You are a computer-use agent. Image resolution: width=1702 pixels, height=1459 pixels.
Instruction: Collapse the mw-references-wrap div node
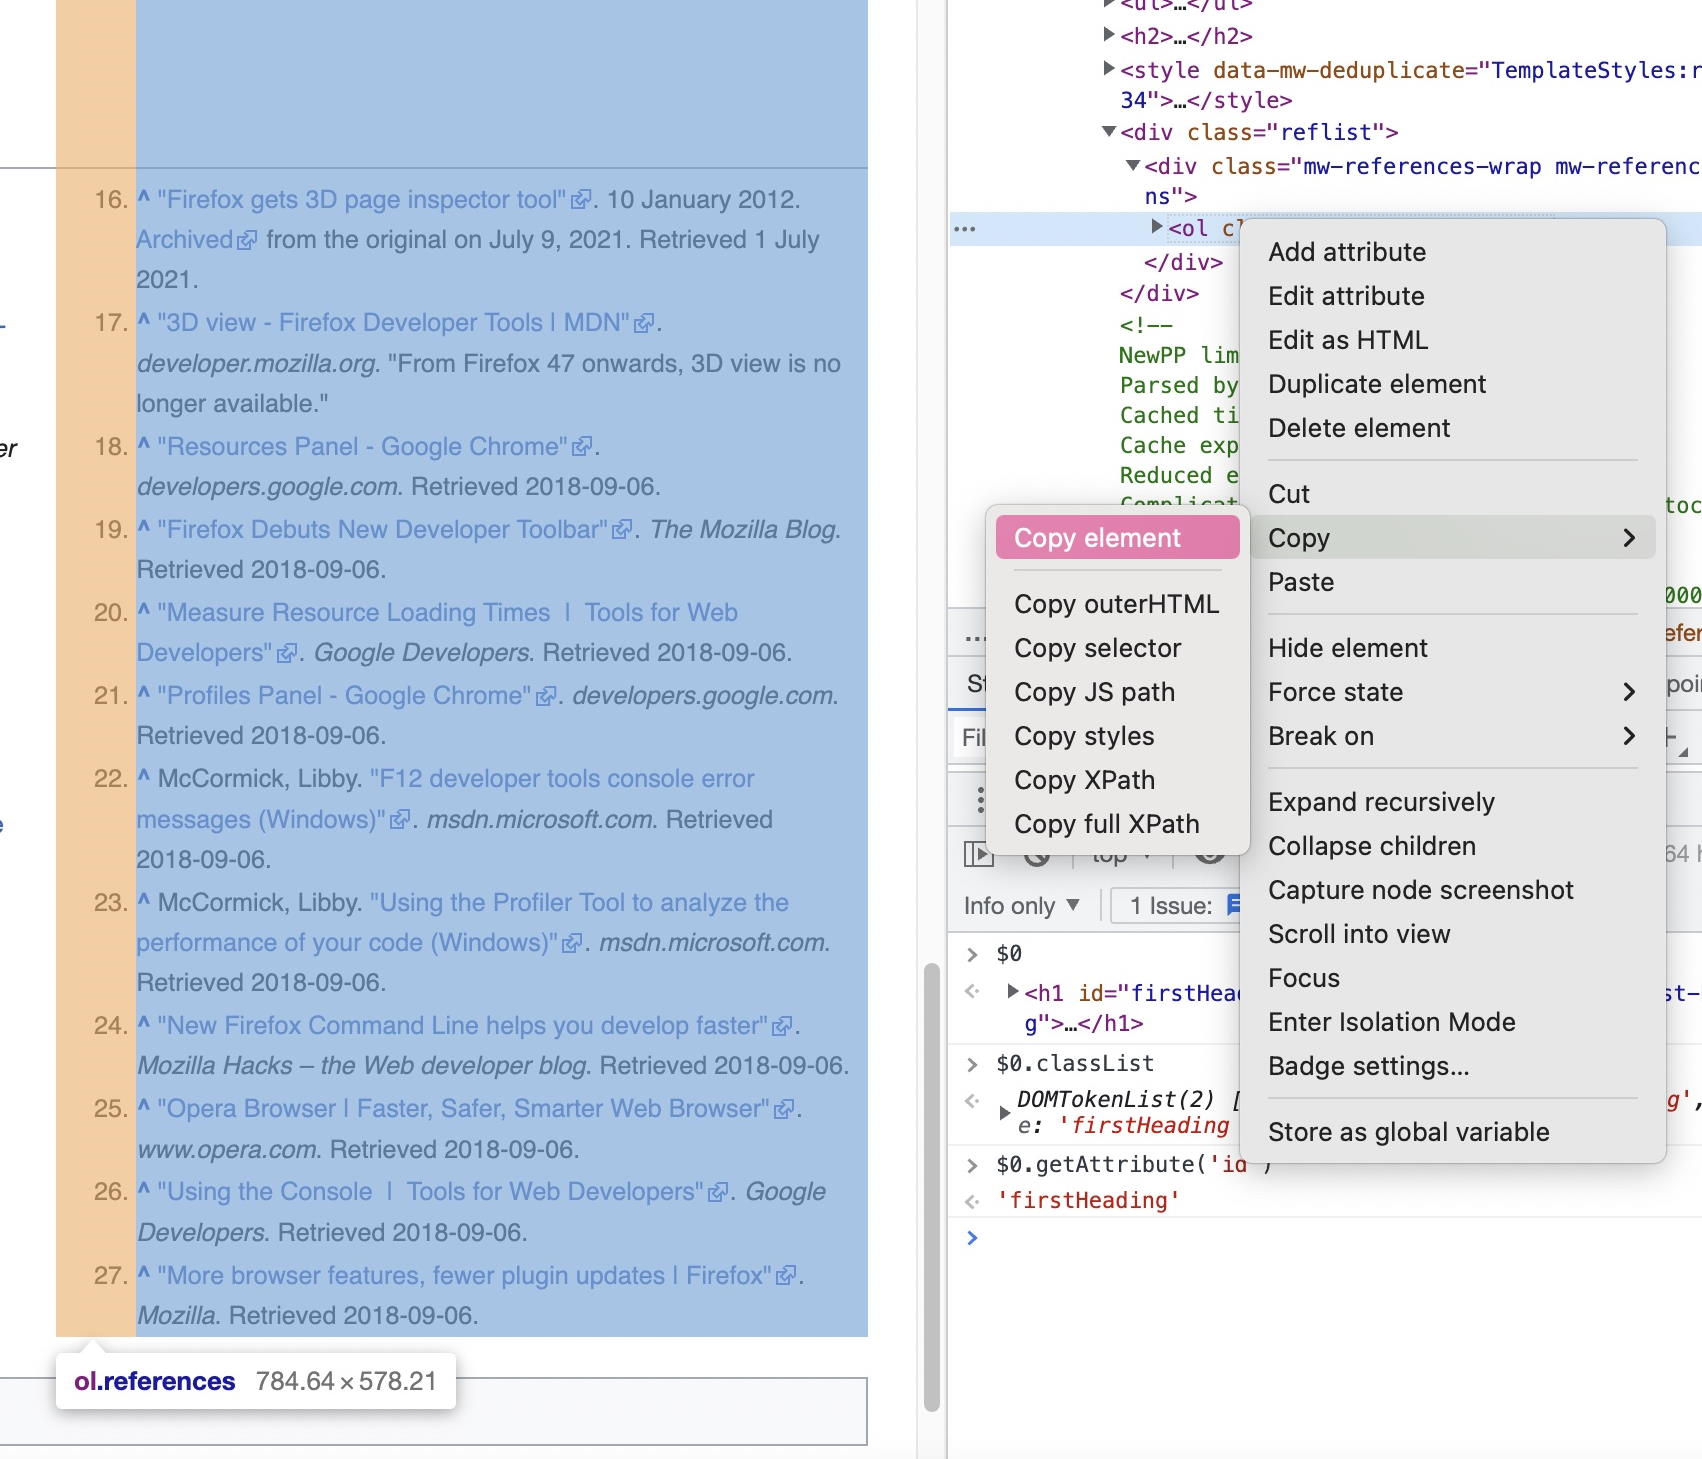click(x=1133, y=165)
